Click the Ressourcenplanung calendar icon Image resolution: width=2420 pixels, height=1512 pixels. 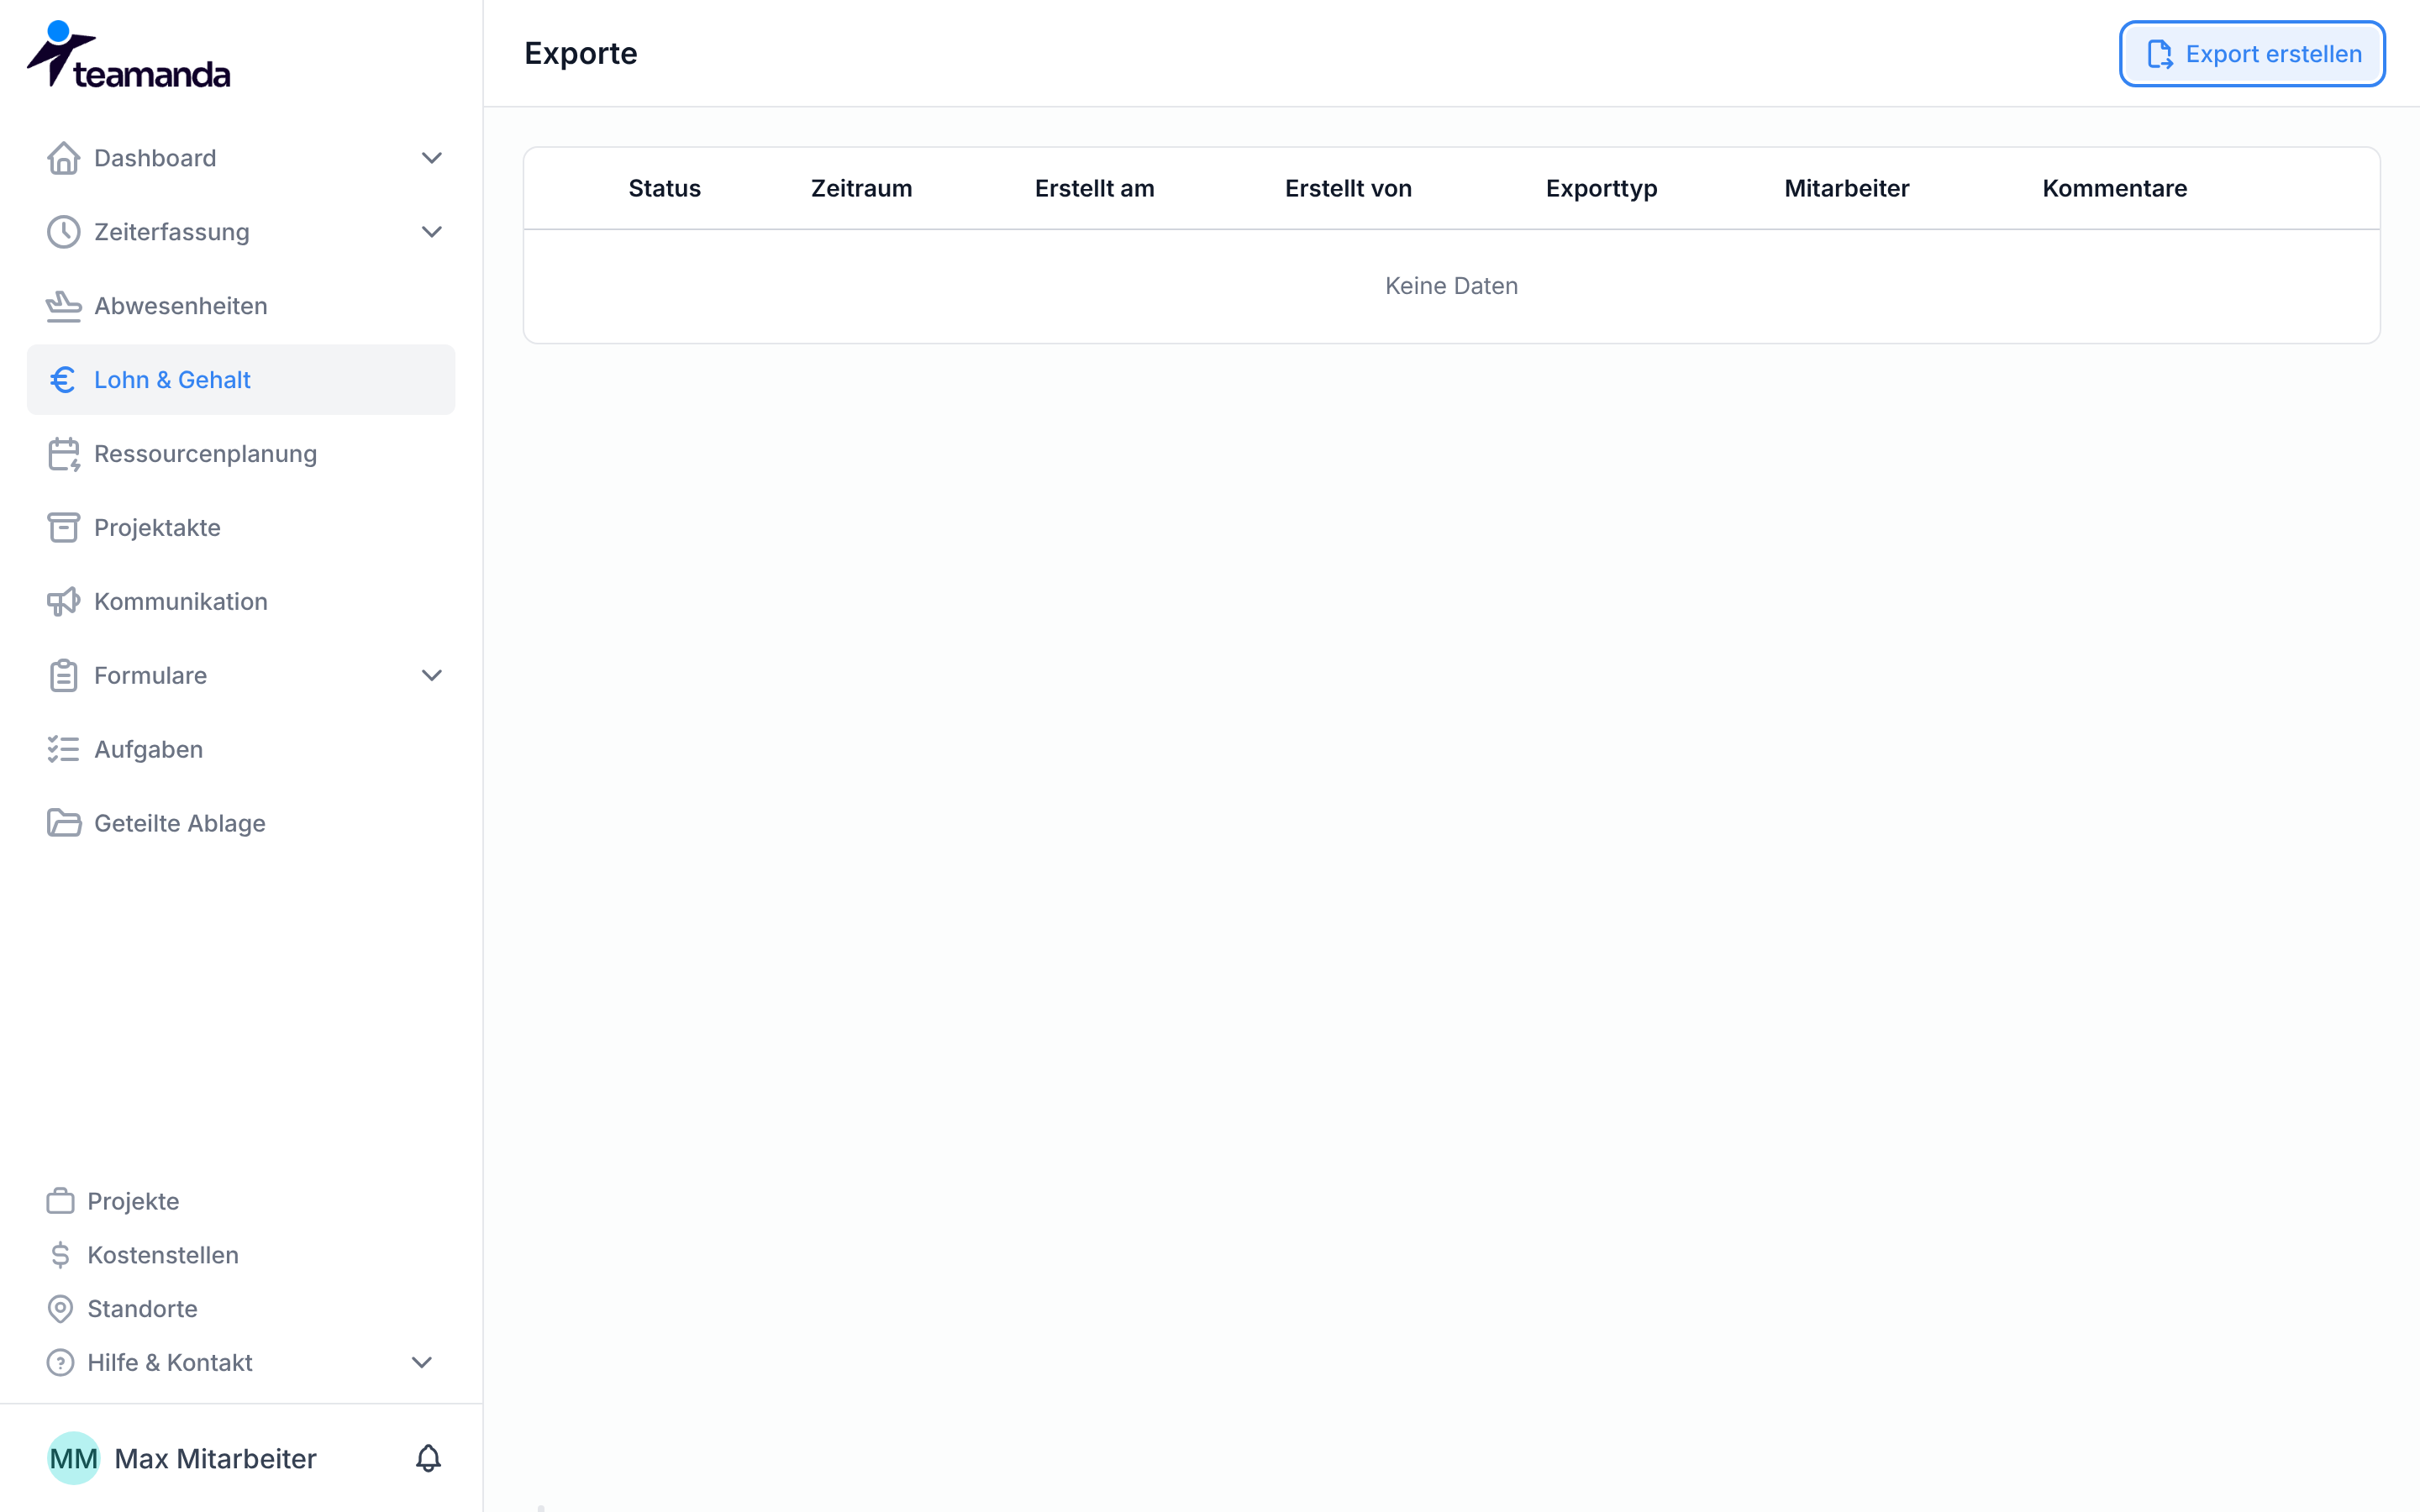(x=63, y=454)
